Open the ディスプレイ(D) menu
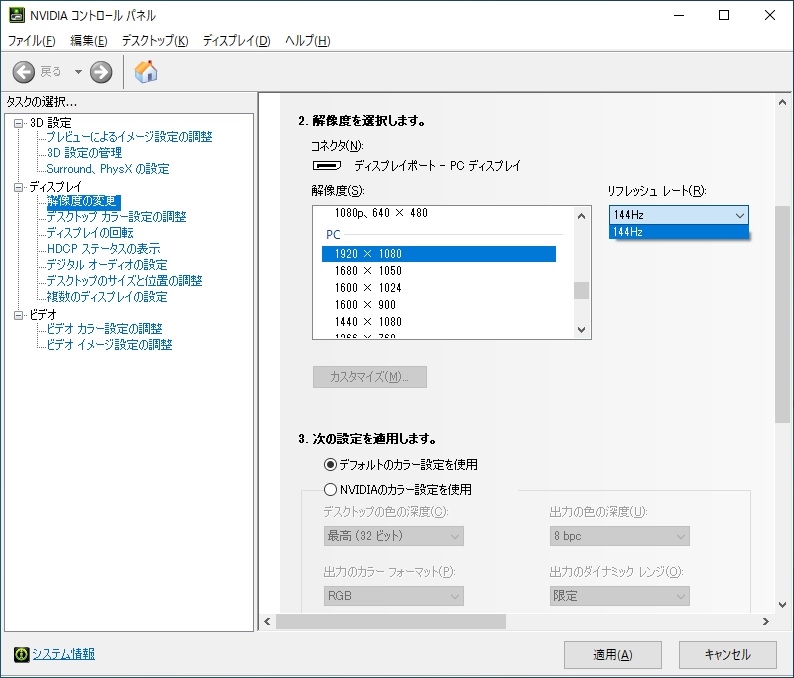The height and width of the screenshot is (678, 794). pyautogui.click(x=236, y=41)
